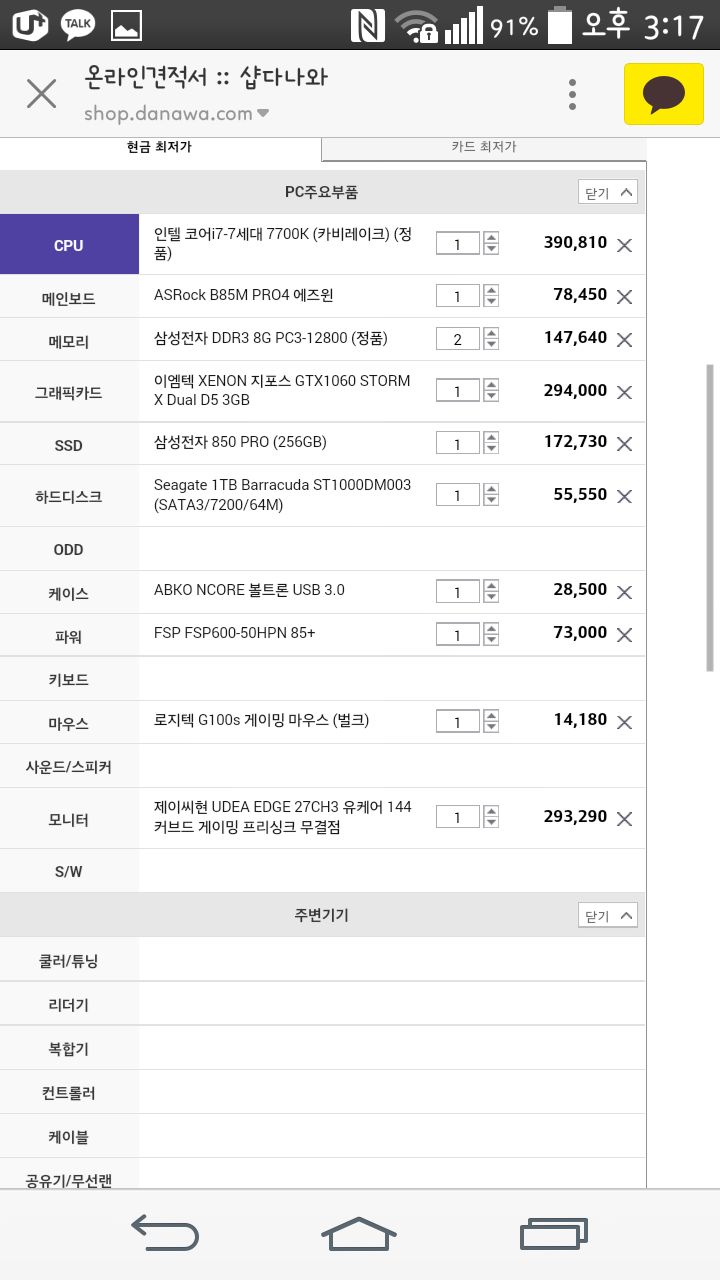Increase the memory quantity with up arrow
Image resolution: width=720 pixels, height=1280 pixels.
tap(491, 333)
